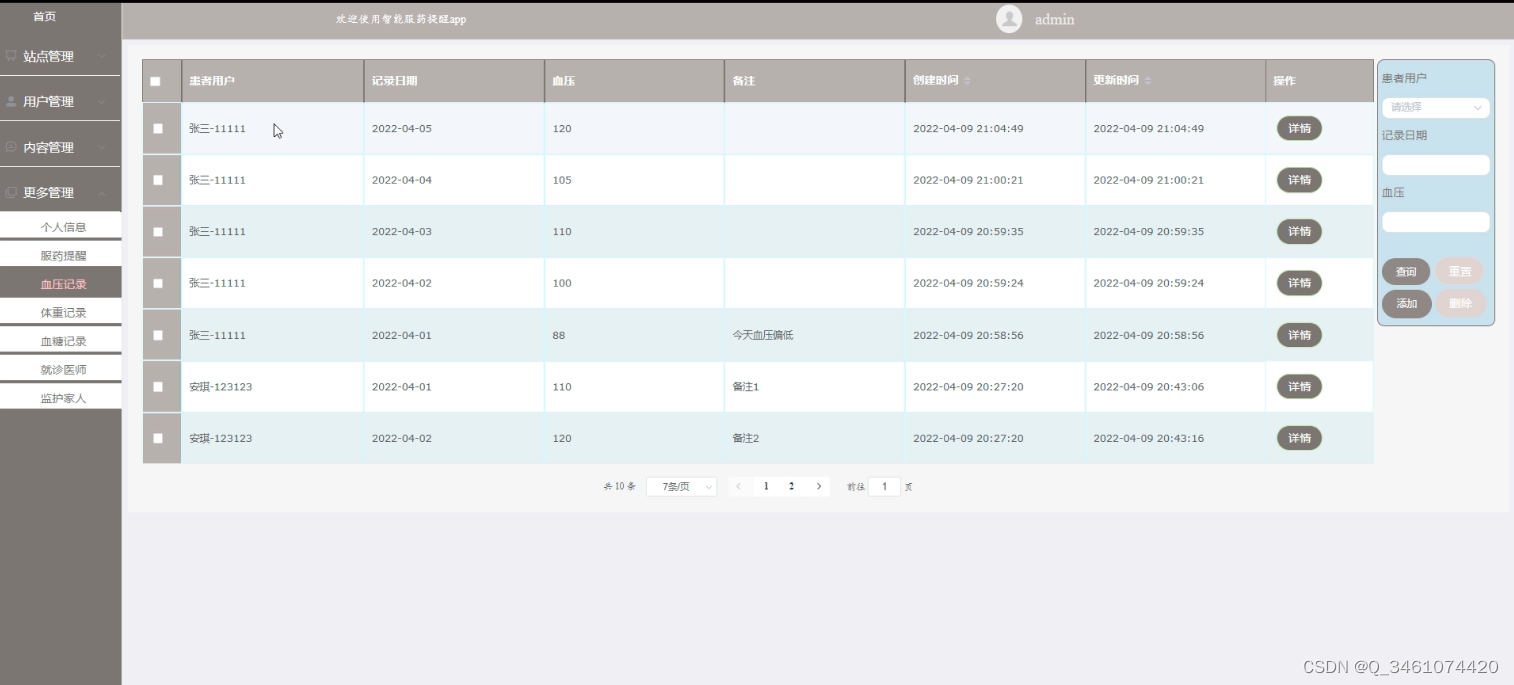The width and height of the screenshot is (1514, 685).
Task: Click 详情 for blood pressure 100 row
Action: click(x=1299, y=283)
